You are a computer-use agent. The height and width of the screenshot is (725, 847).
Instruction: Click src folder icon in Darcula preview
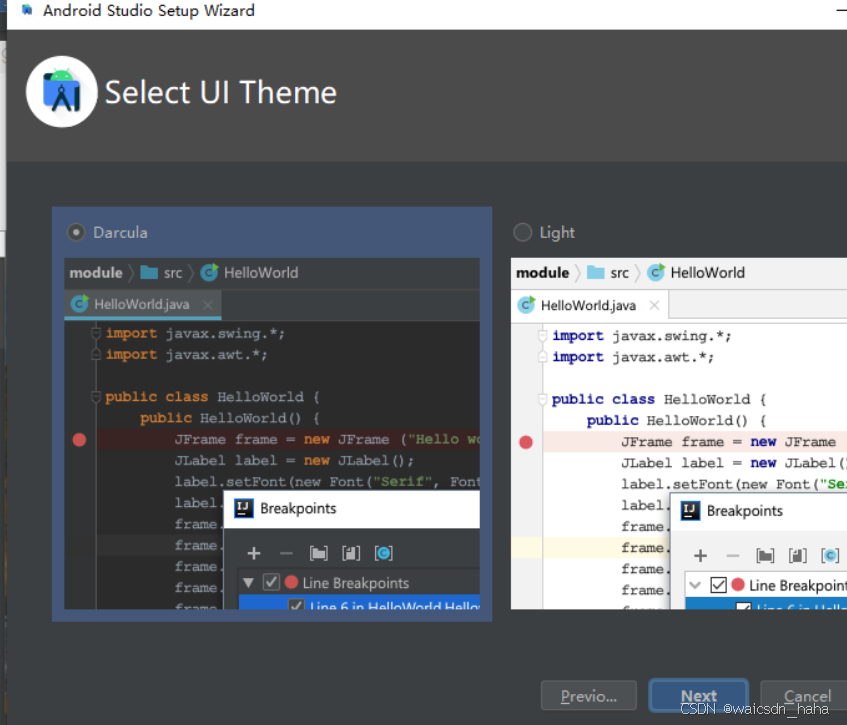point(149,272)
